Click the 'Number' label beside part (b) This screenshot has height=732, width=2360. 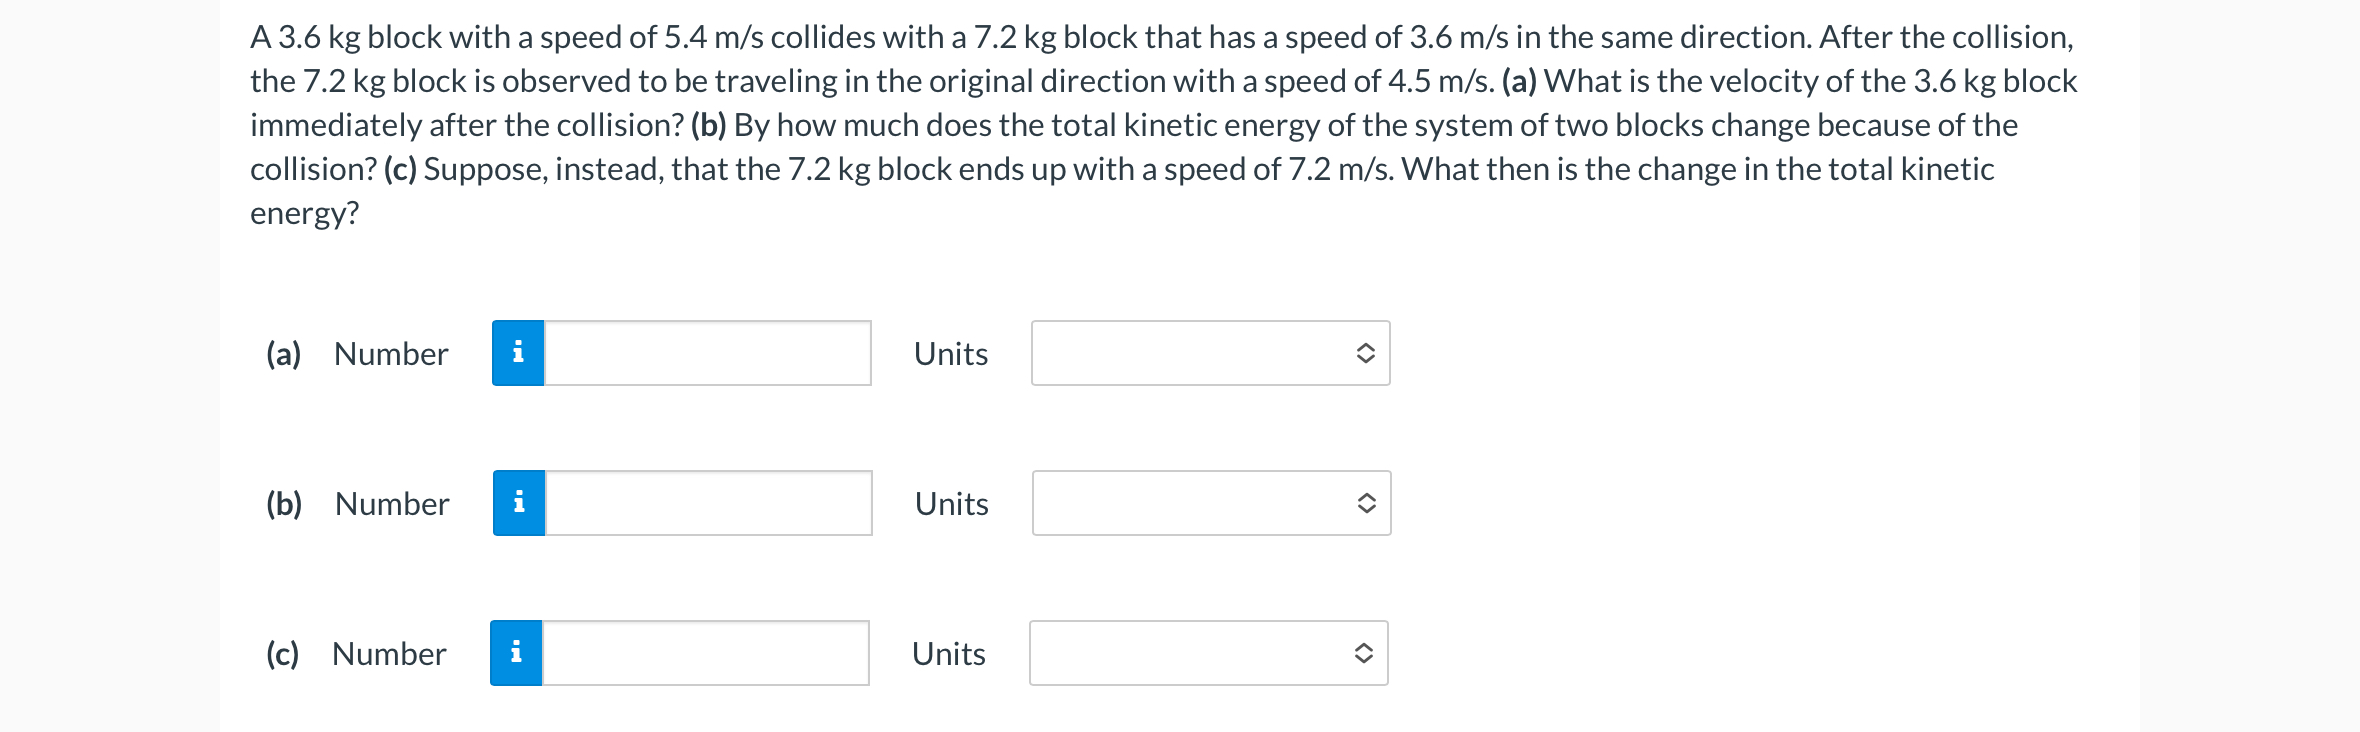[x=391, y=503]
